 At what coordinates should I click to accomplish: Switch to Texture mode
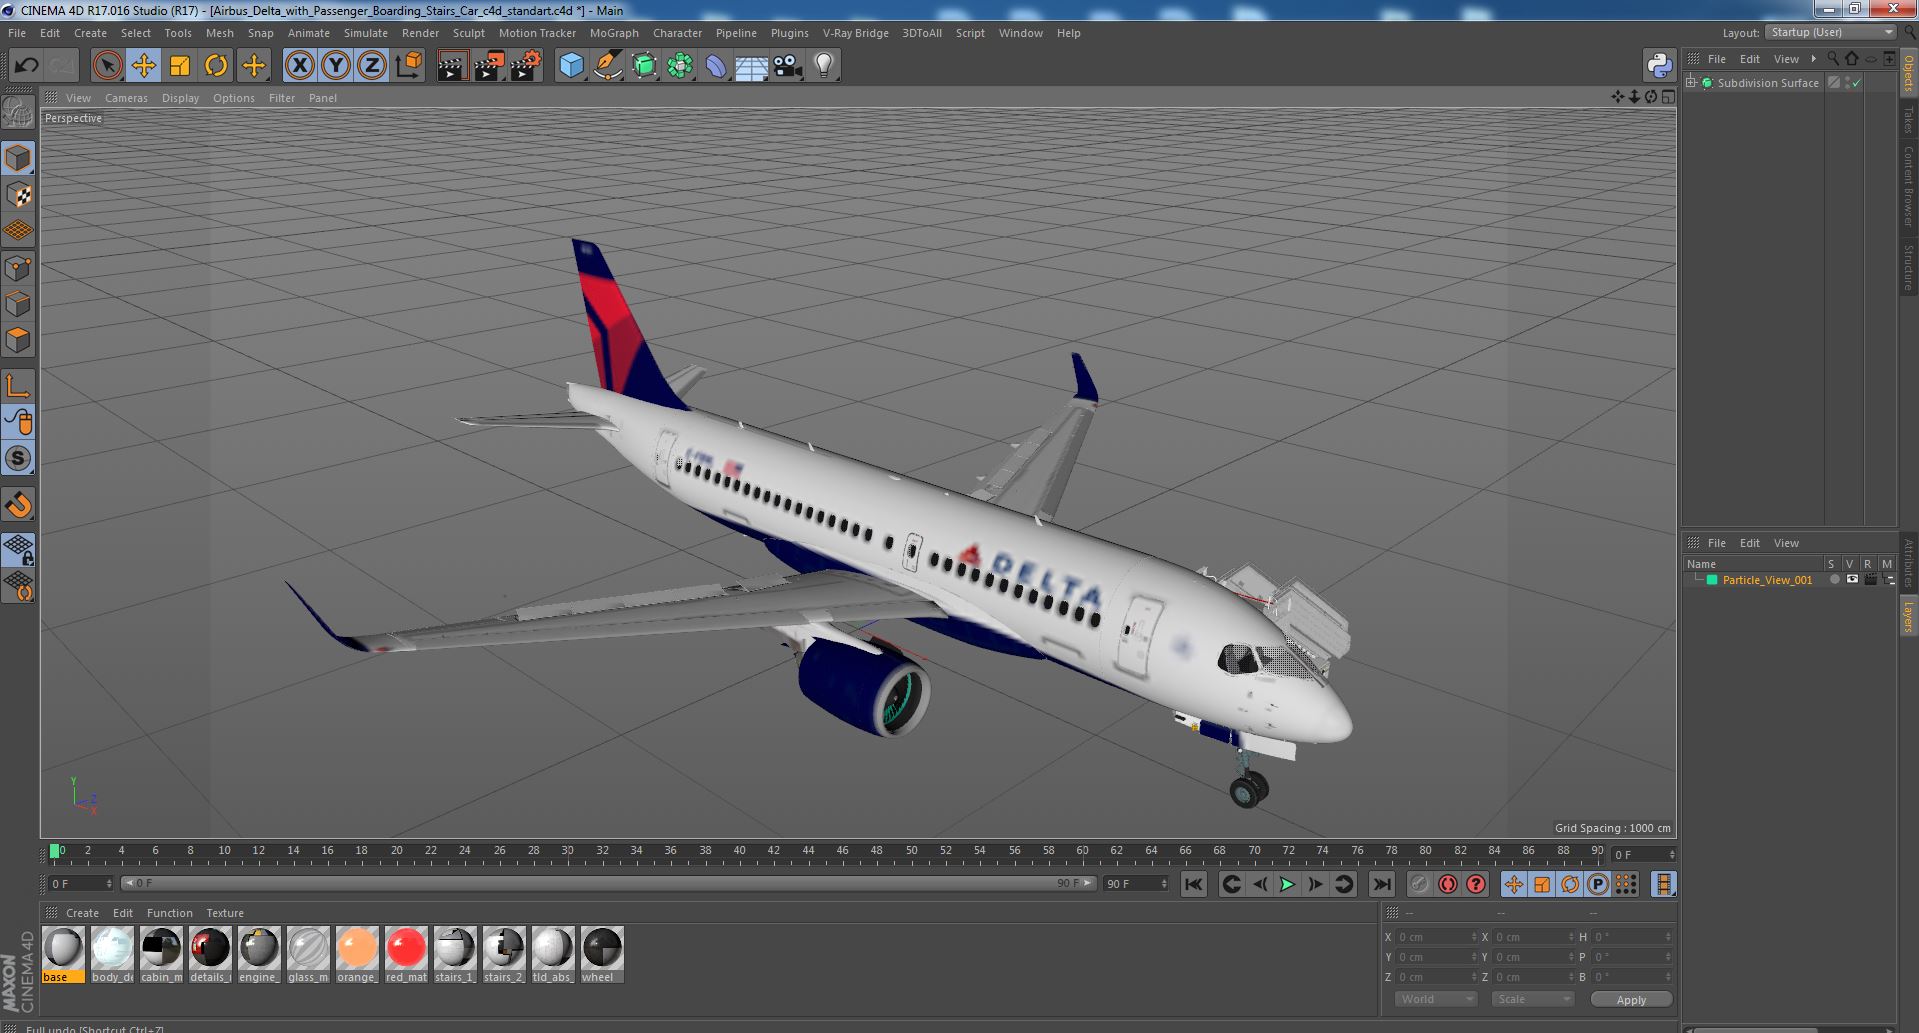[18, 195]
